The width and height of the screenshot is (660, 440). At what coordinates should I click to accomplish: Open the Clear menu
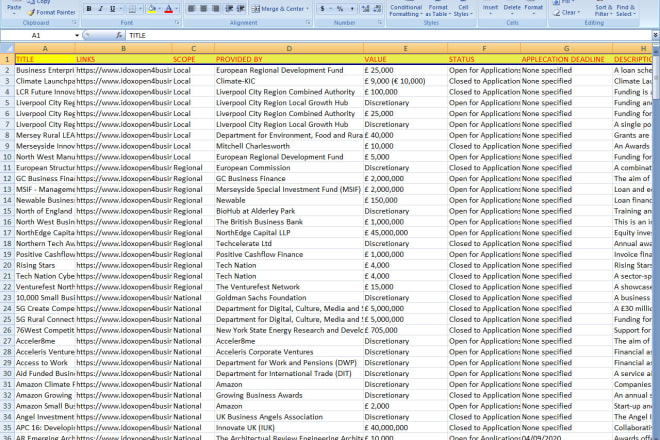(567, 13)
